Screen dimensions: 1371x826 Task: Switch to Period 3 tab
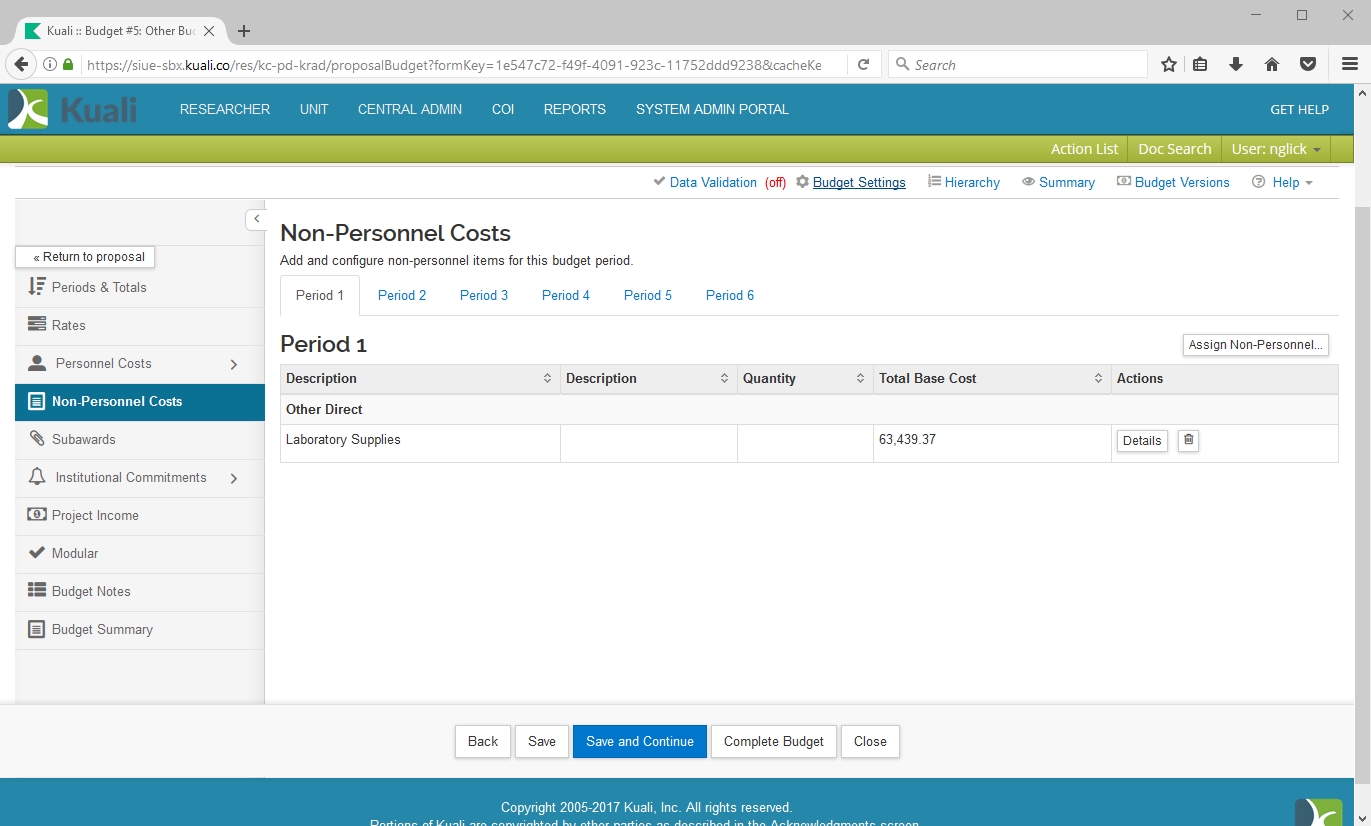(x=484, y=295)
